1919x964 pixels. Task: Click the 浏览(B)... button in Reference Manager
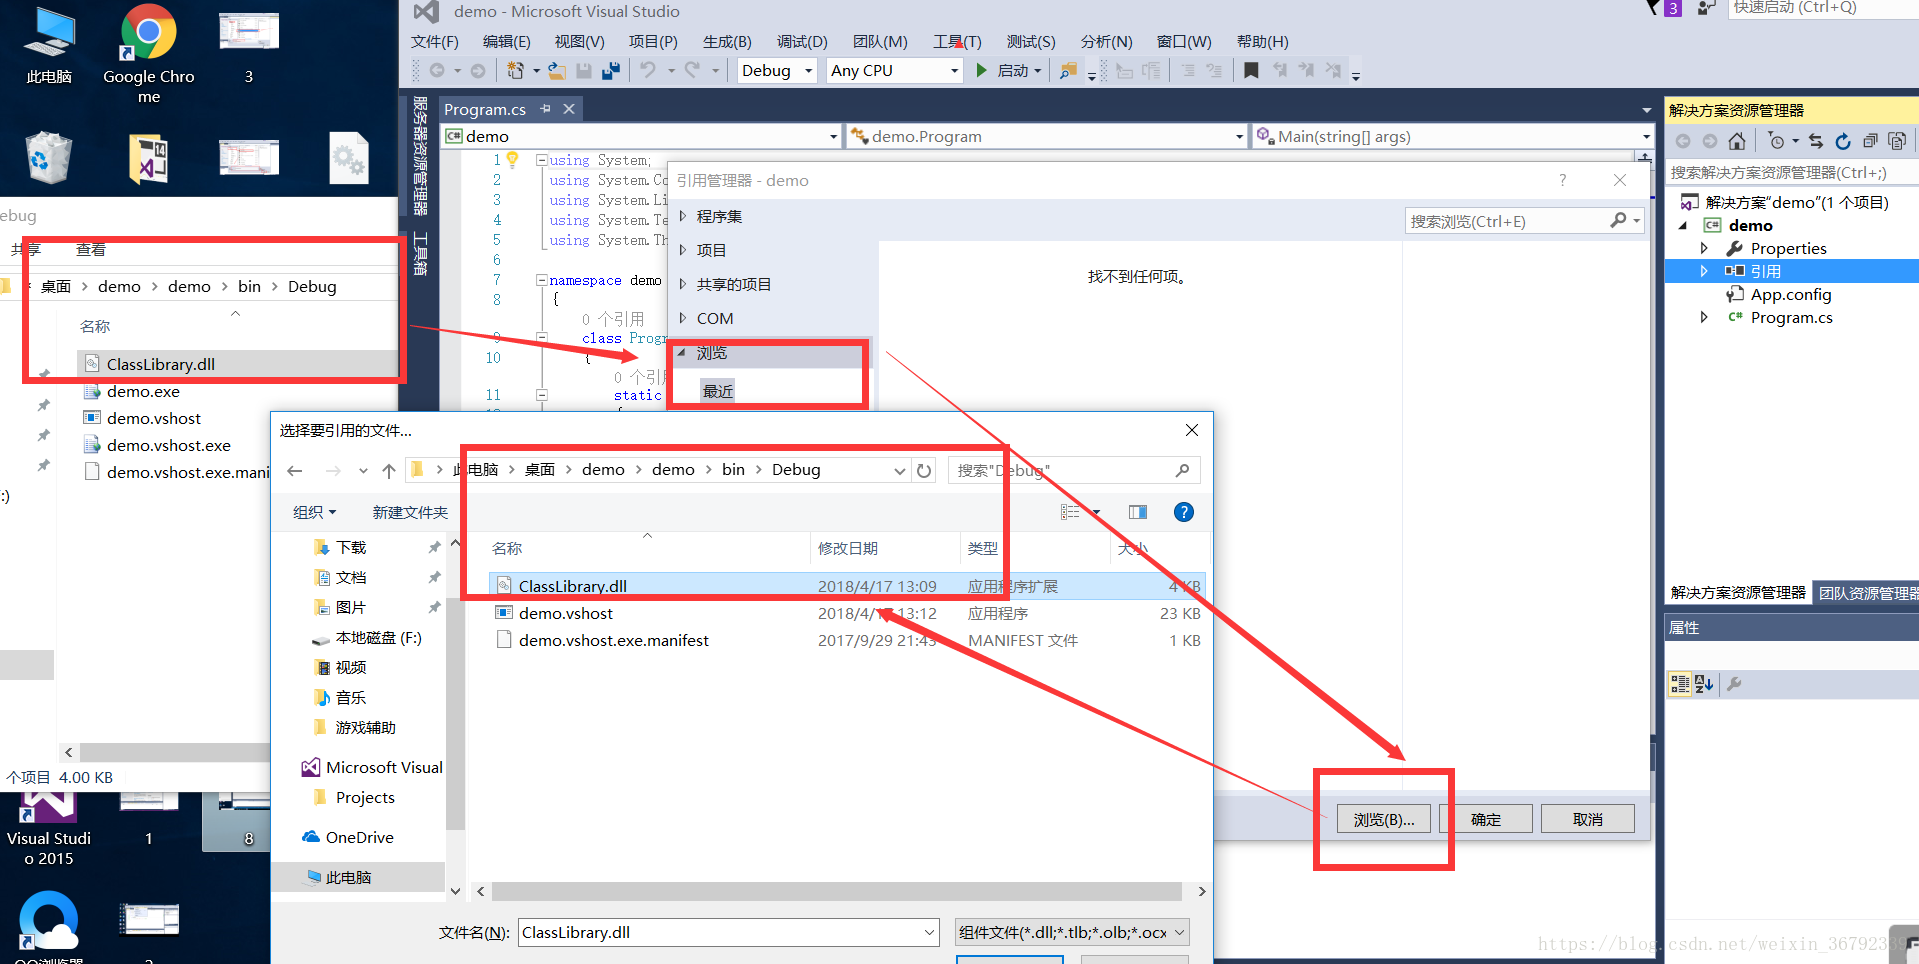pos(1384,819)
